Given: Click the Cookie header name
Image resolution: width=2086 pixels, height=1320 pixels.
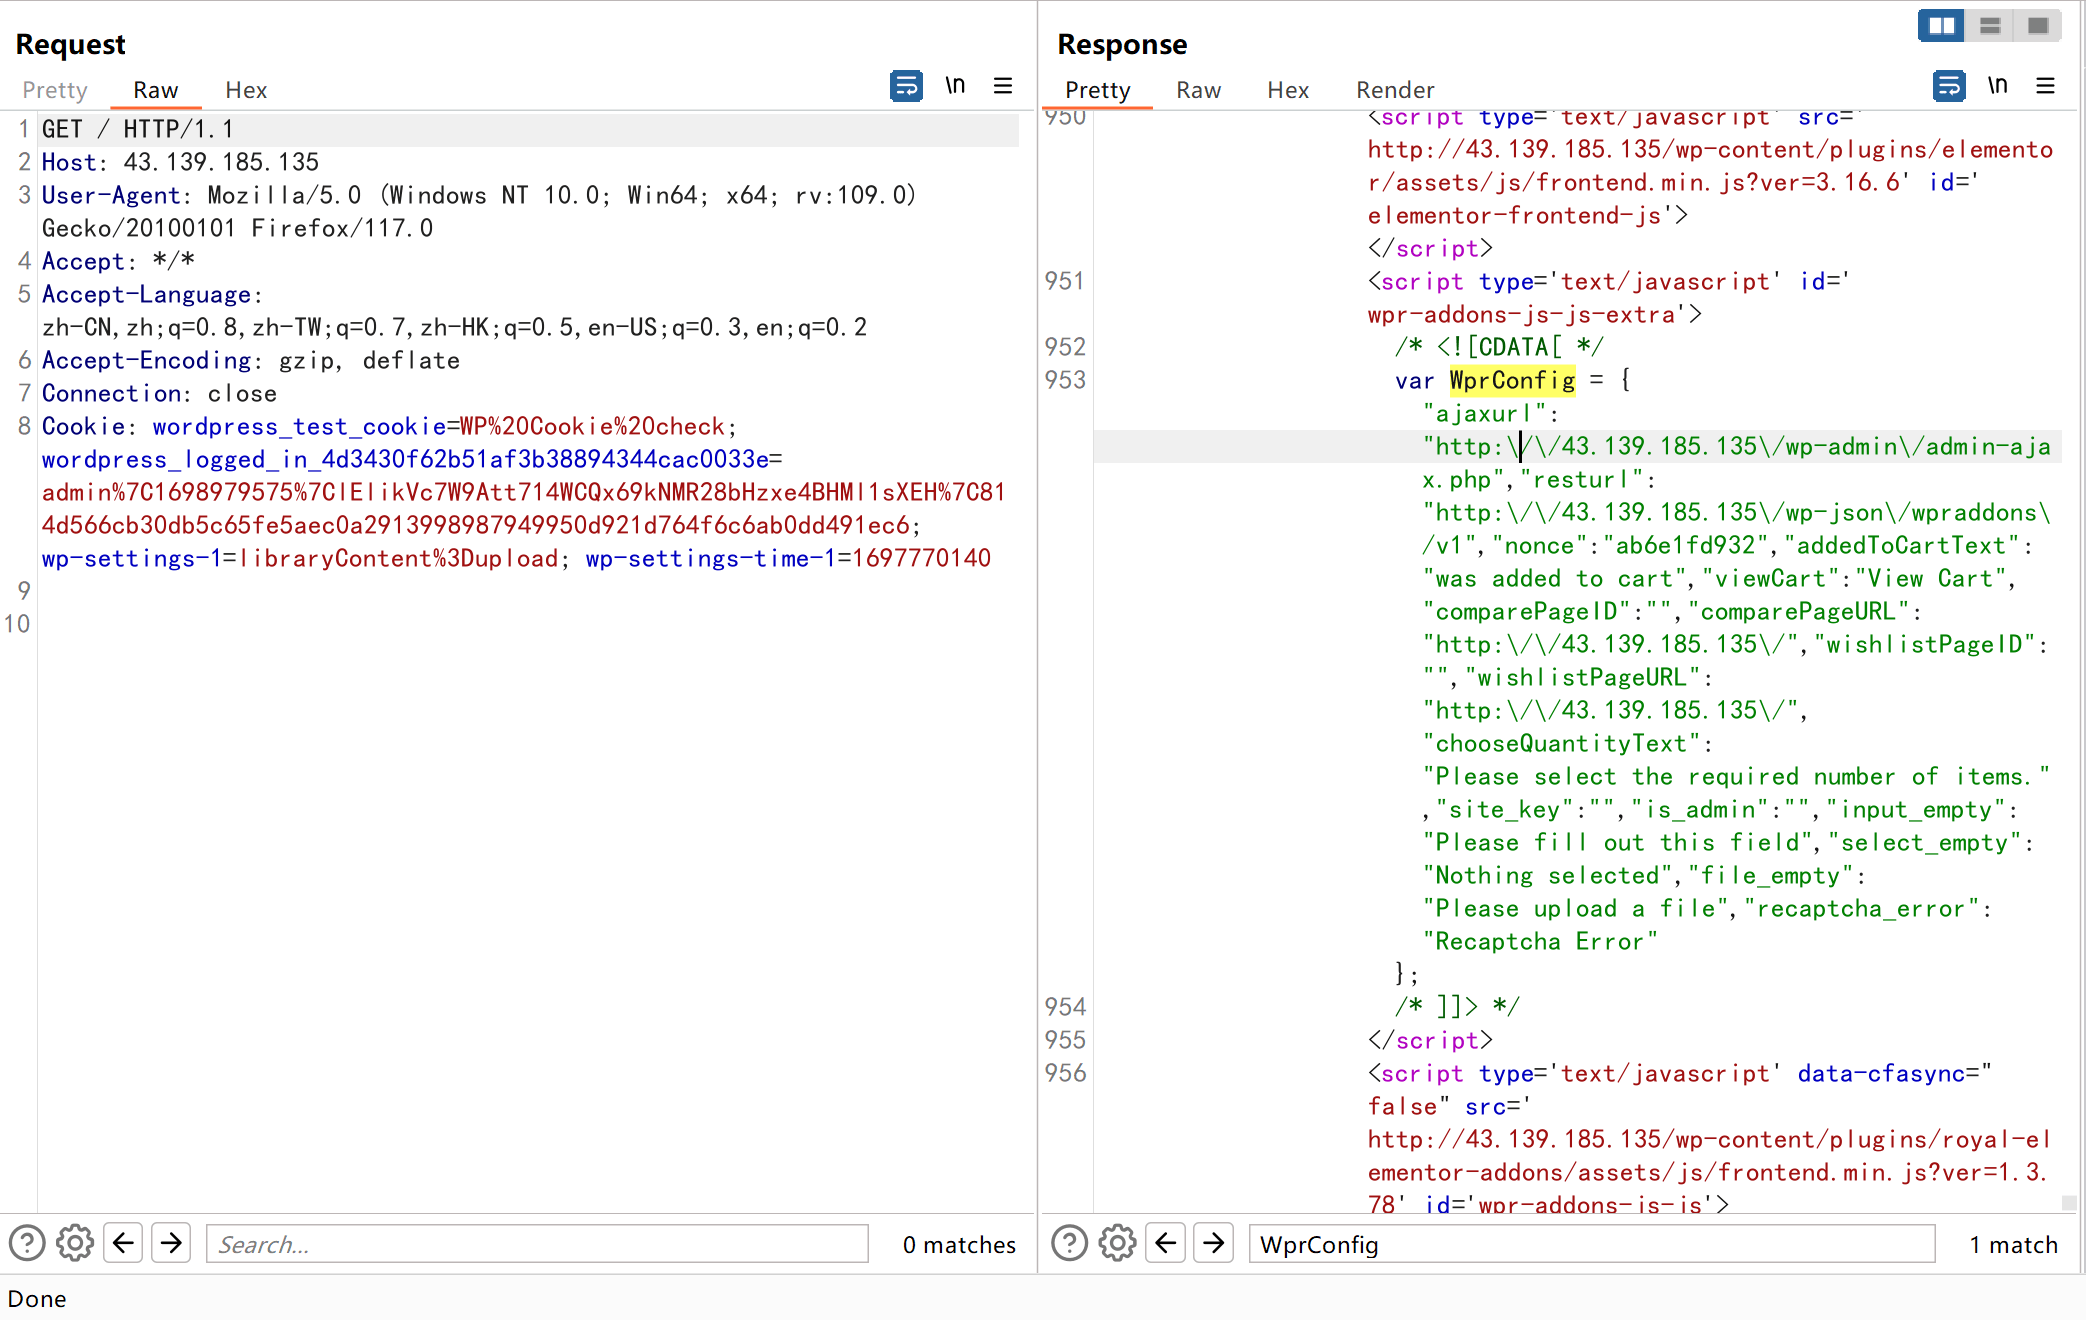Looking at the screenshot, I should click(x=83, y=426).
